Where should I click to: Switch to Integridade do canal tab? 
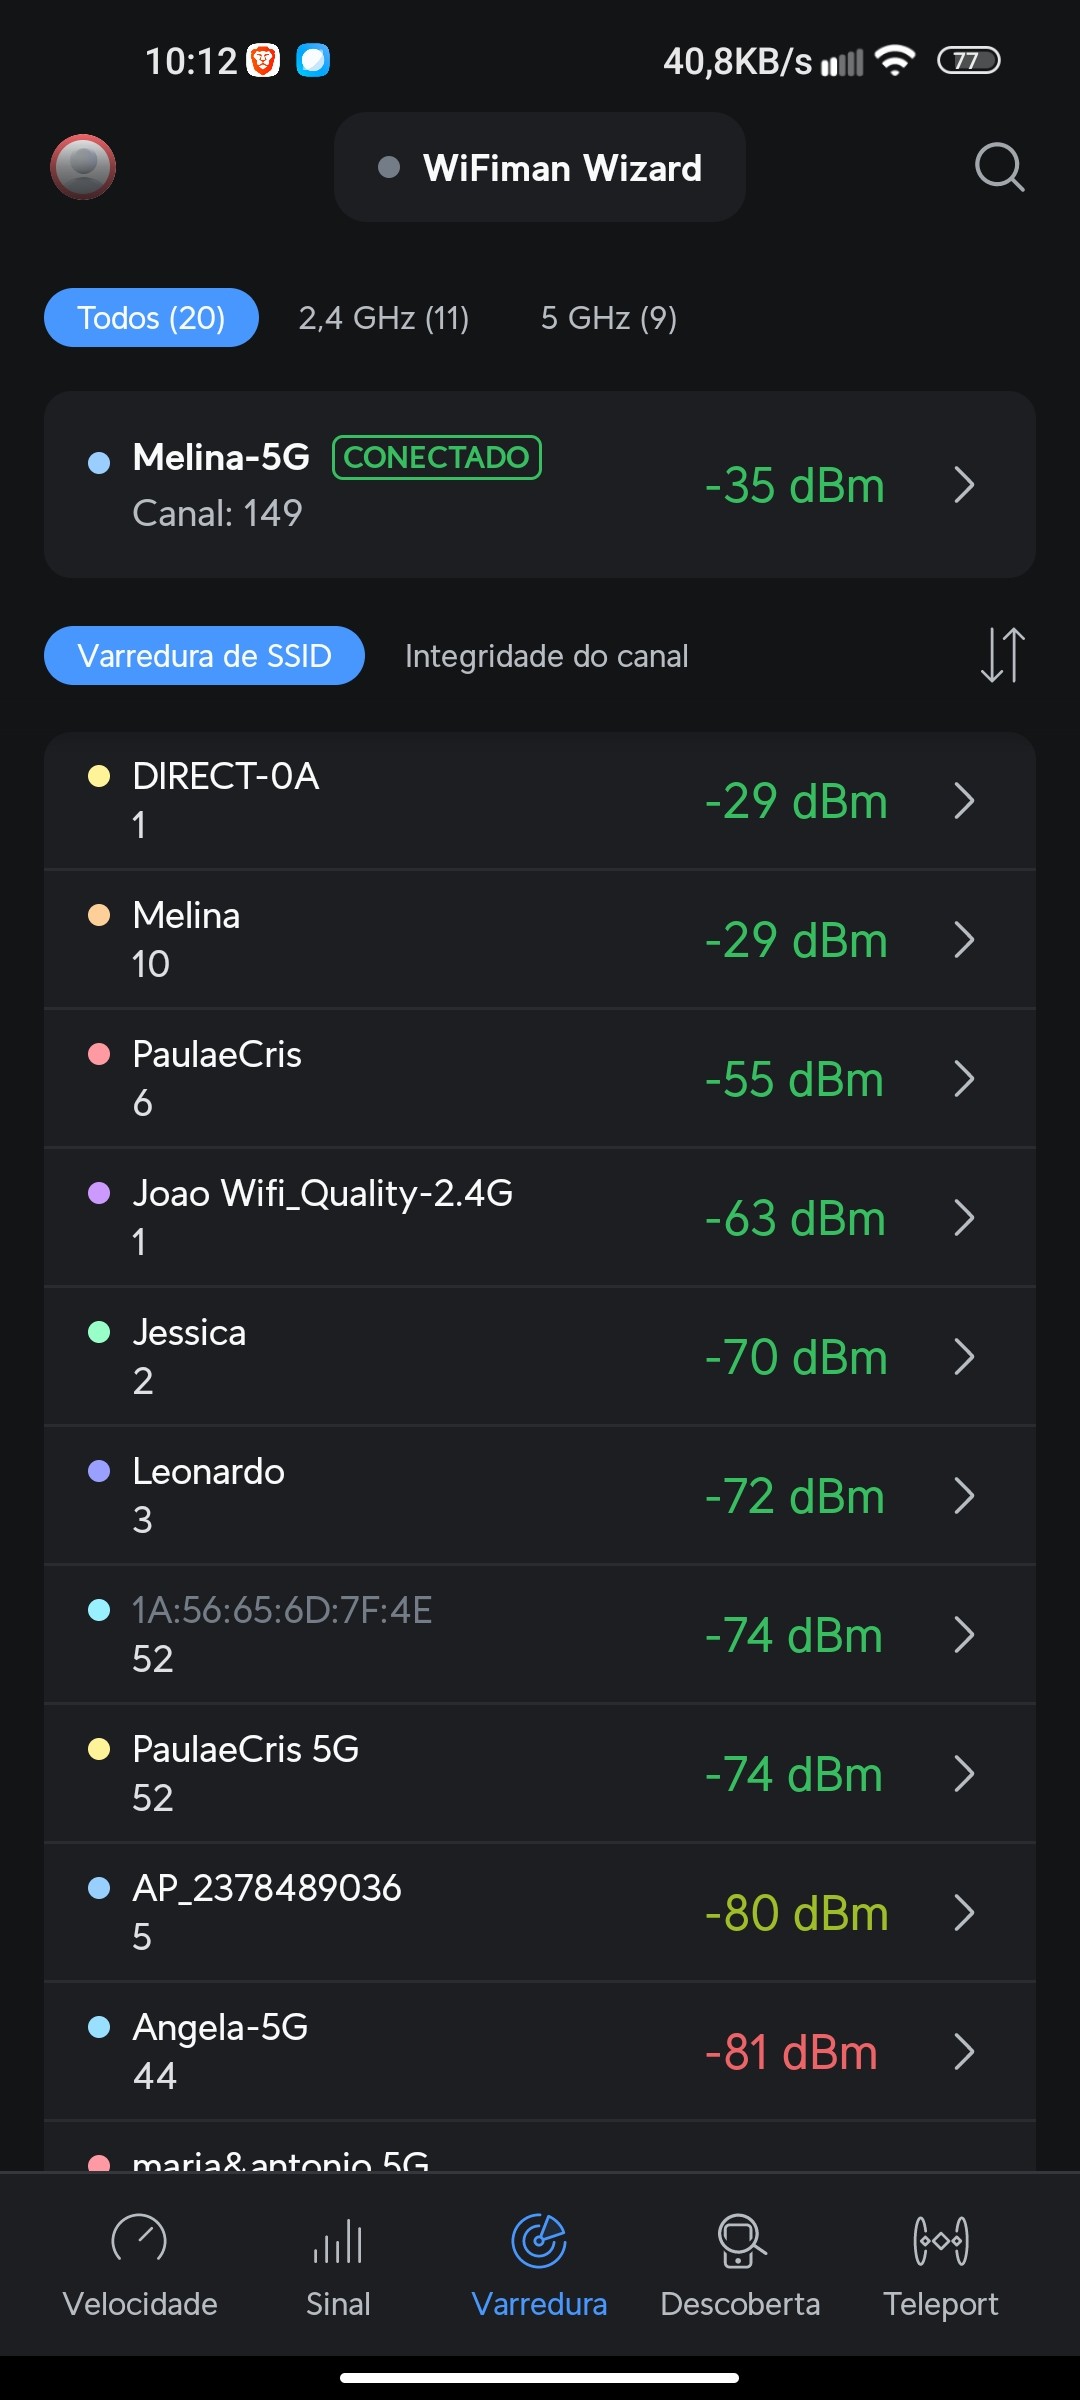click(546, 656)
